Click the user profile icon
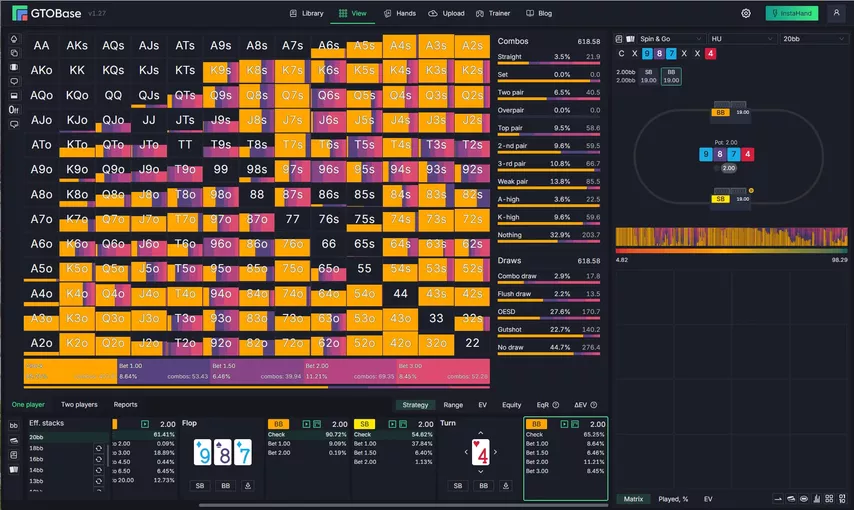The height and width of the screenshot is (510, 854). [x=836, y=14]
